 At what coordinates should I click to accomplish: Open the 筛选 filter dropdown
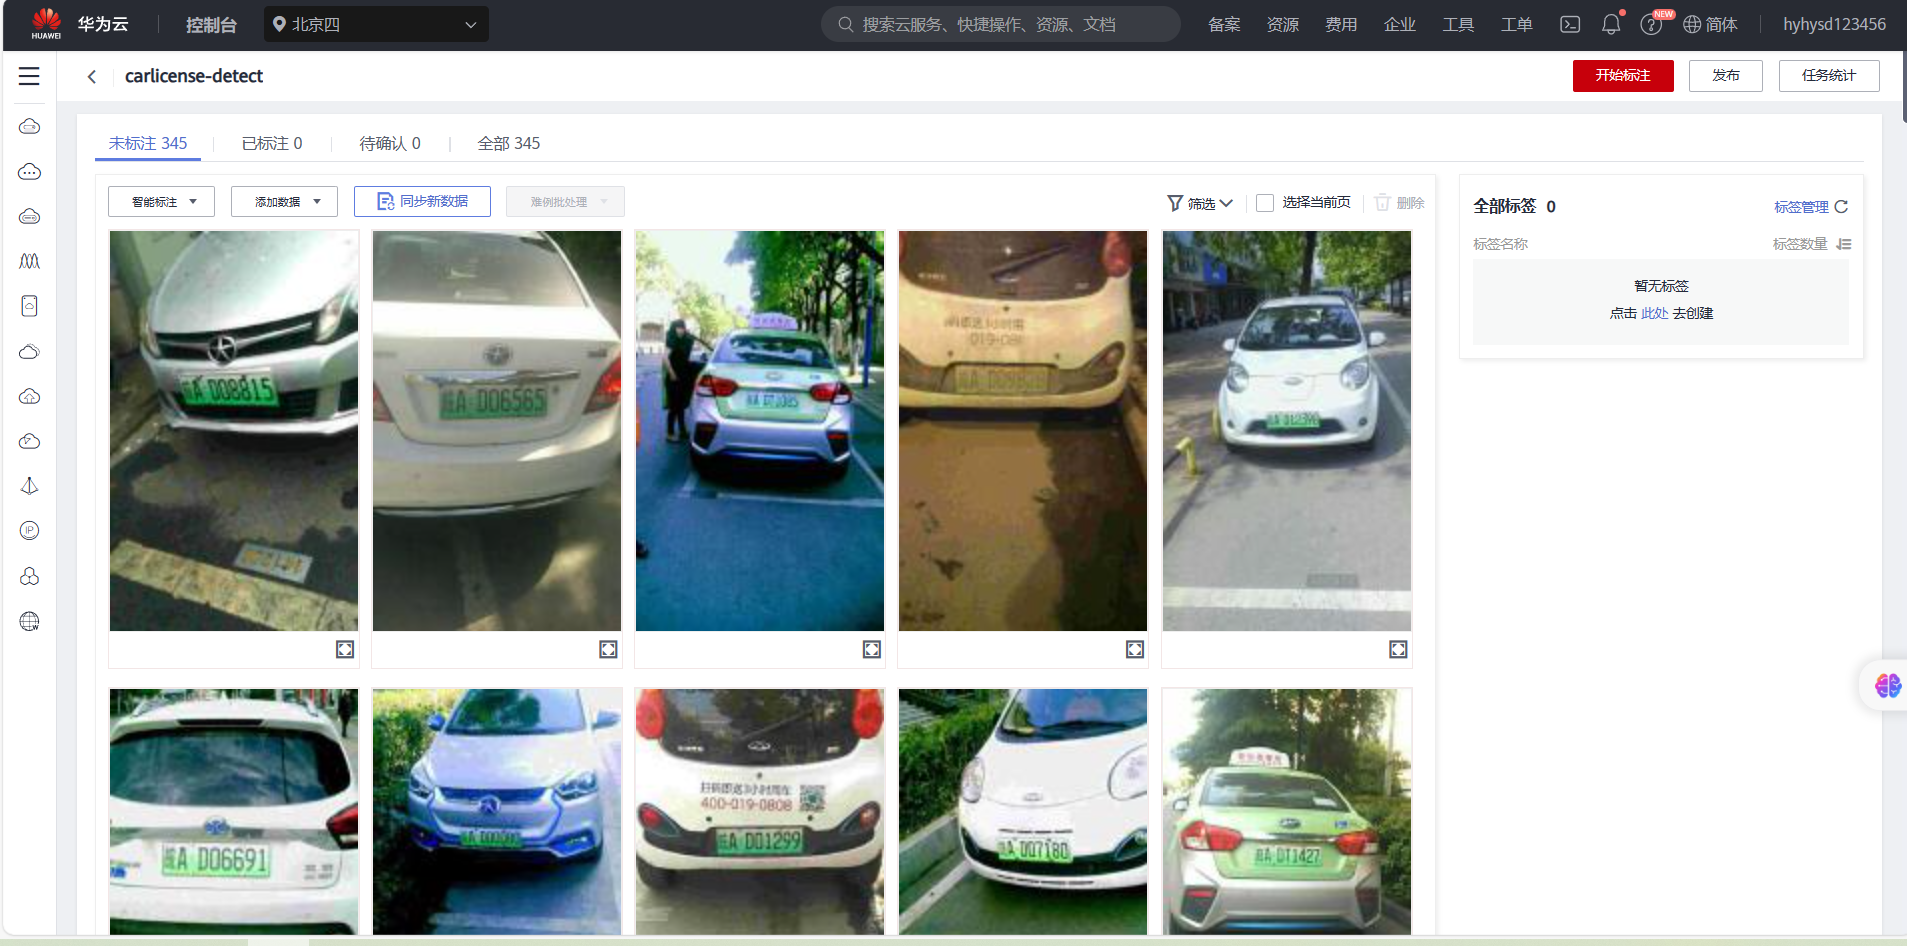pos(1200,203)
